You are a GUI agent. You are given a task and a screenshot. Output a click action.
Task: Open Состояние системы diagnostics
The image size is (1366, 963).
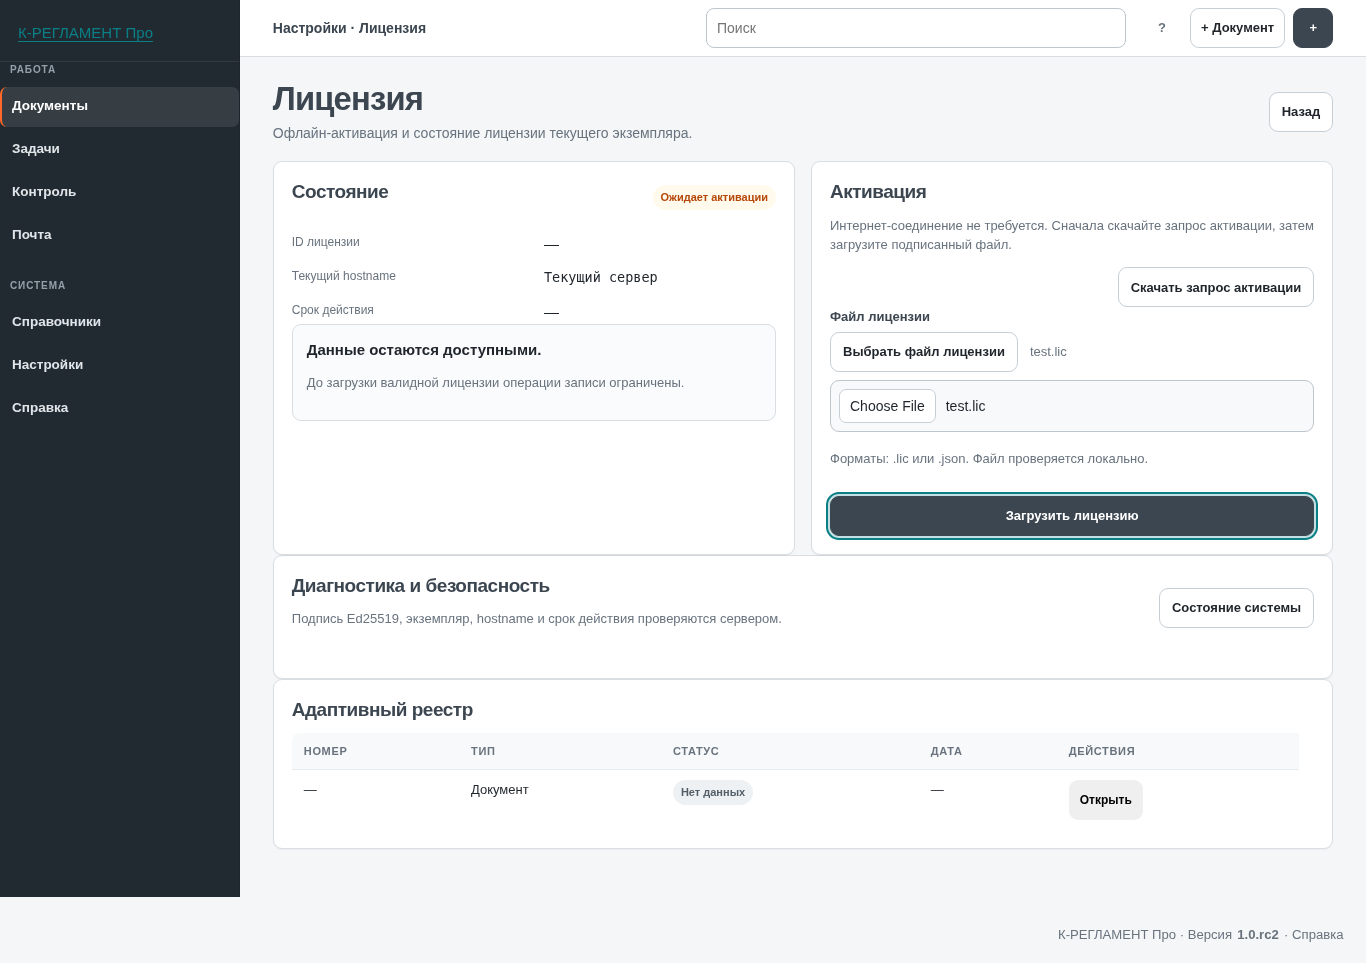pyautogui.click(x=1236, y=608)
